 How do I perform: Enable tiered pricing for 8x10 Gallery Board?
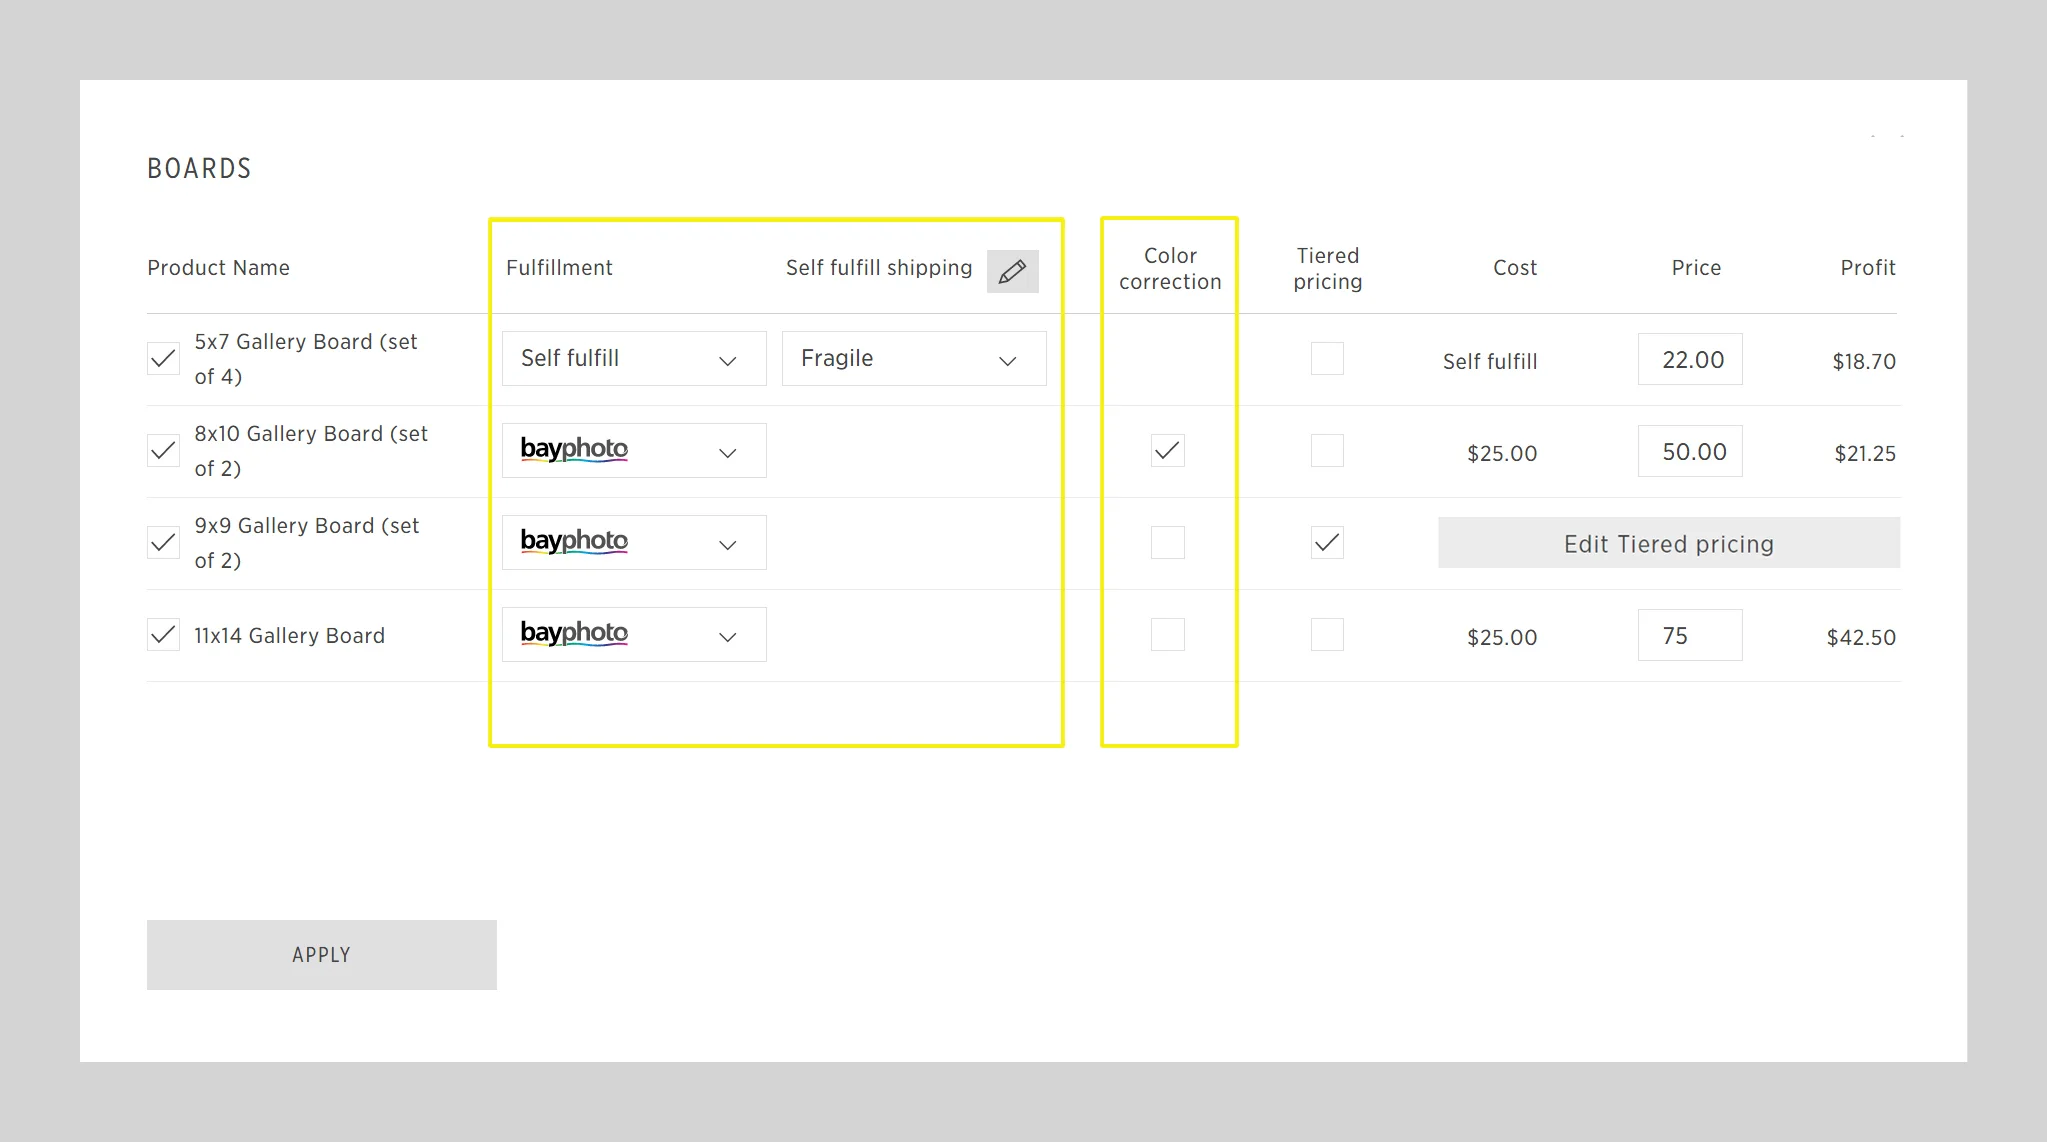[1327, 450]
